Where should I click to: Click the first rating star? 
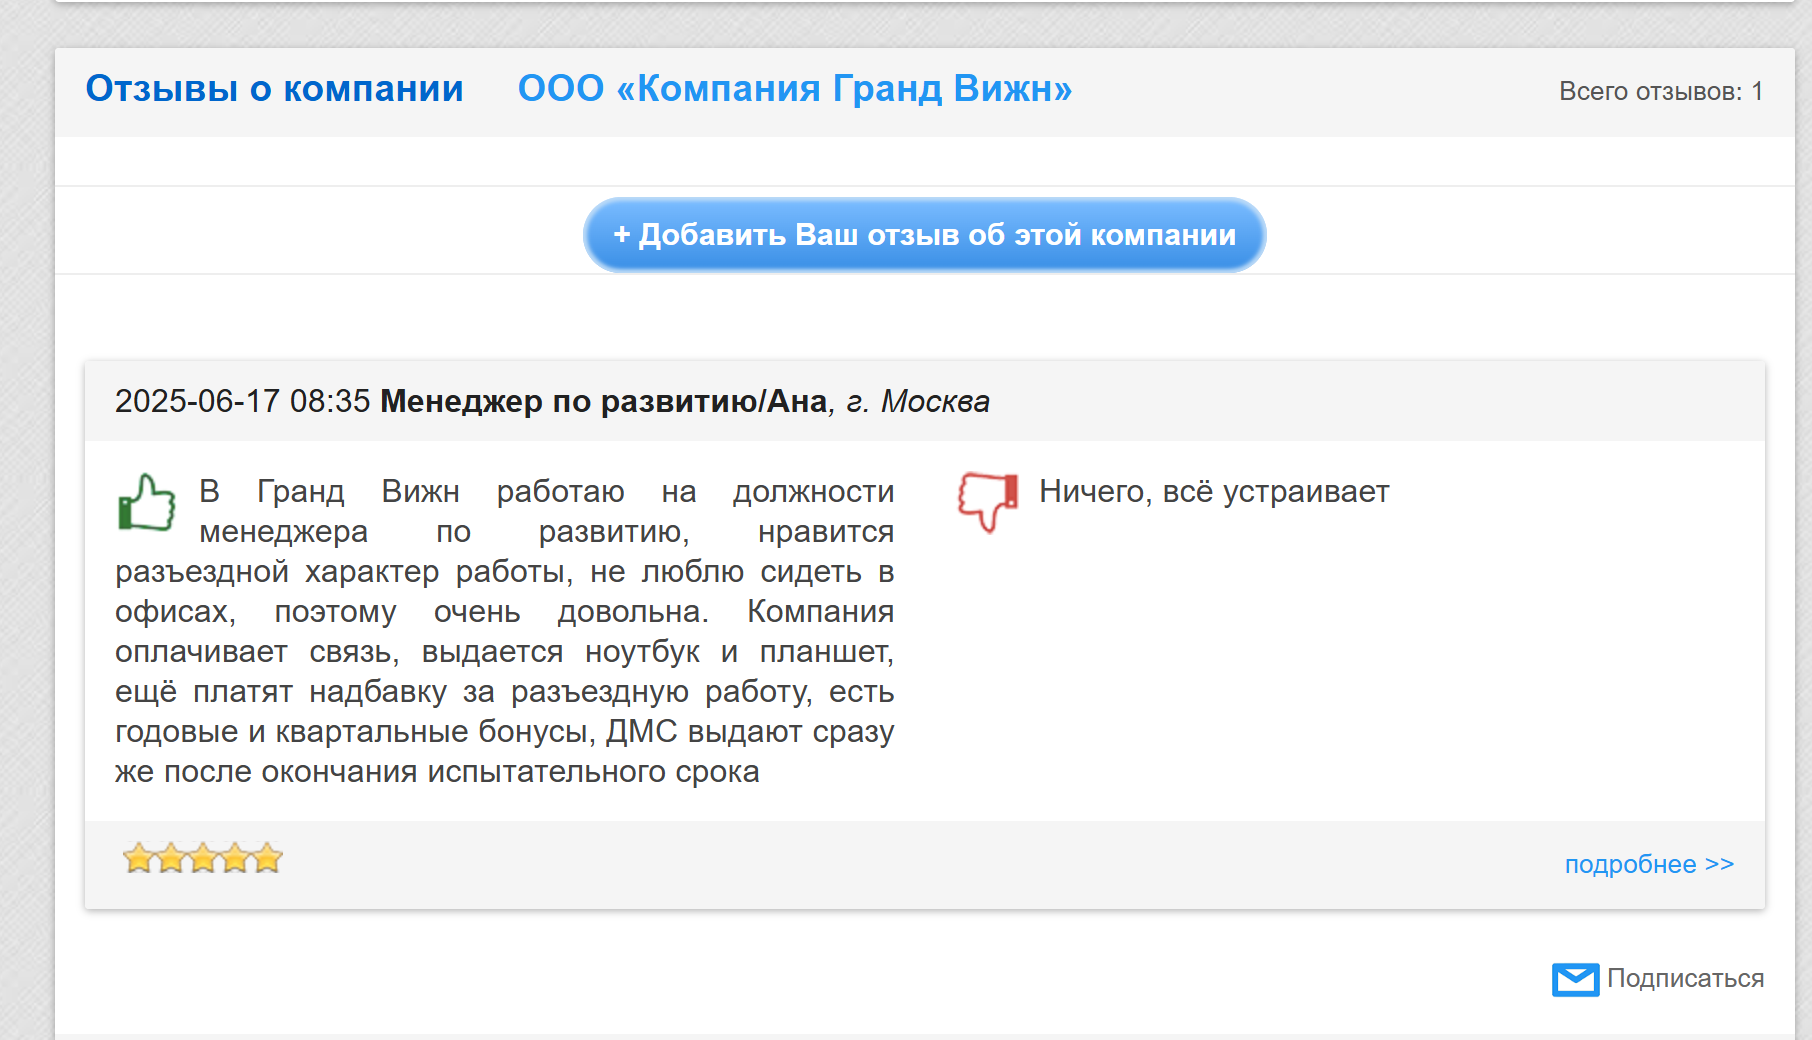click(x=138, y=858)
